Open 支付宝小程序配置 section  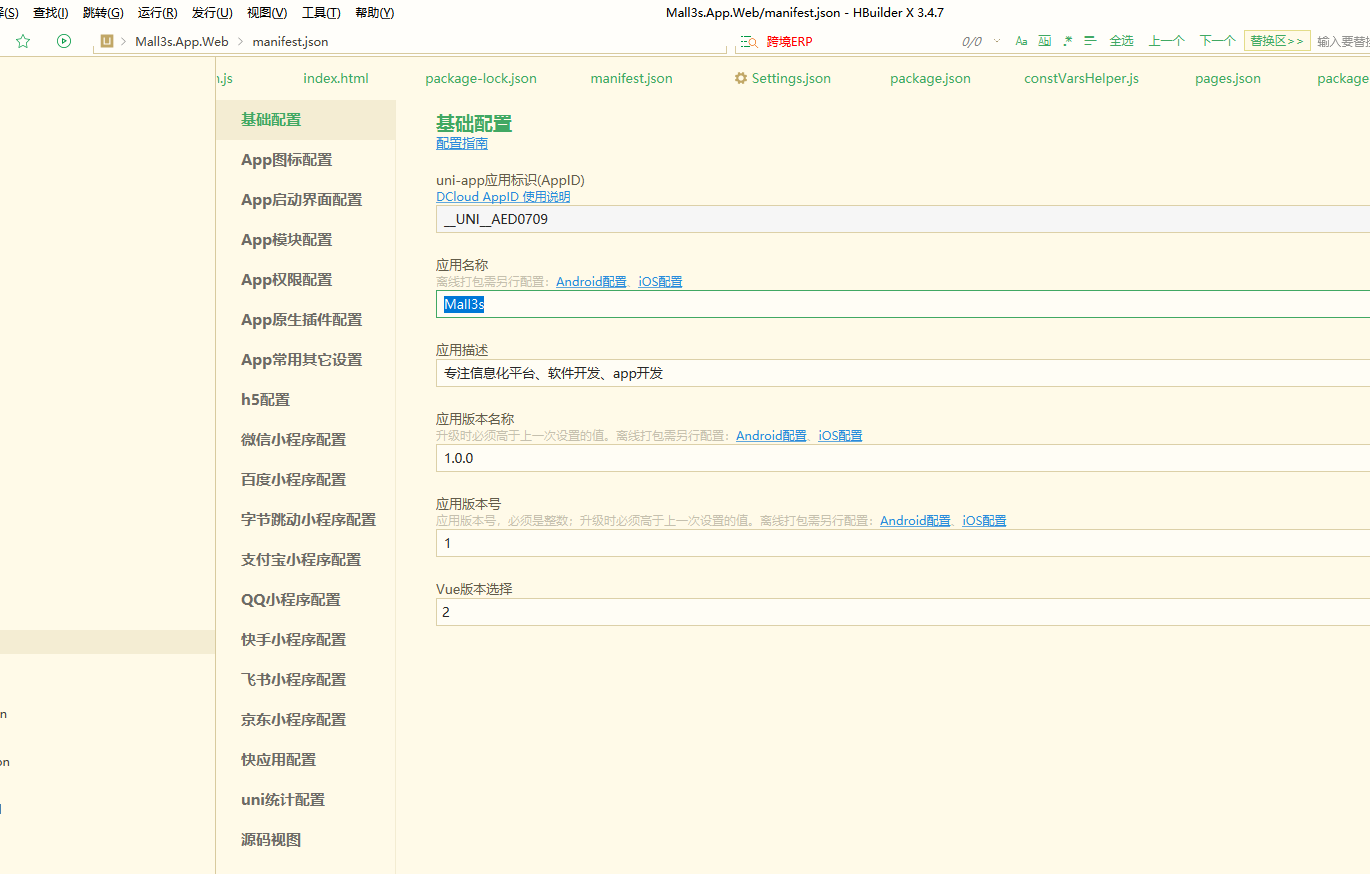tap(306, 559)
